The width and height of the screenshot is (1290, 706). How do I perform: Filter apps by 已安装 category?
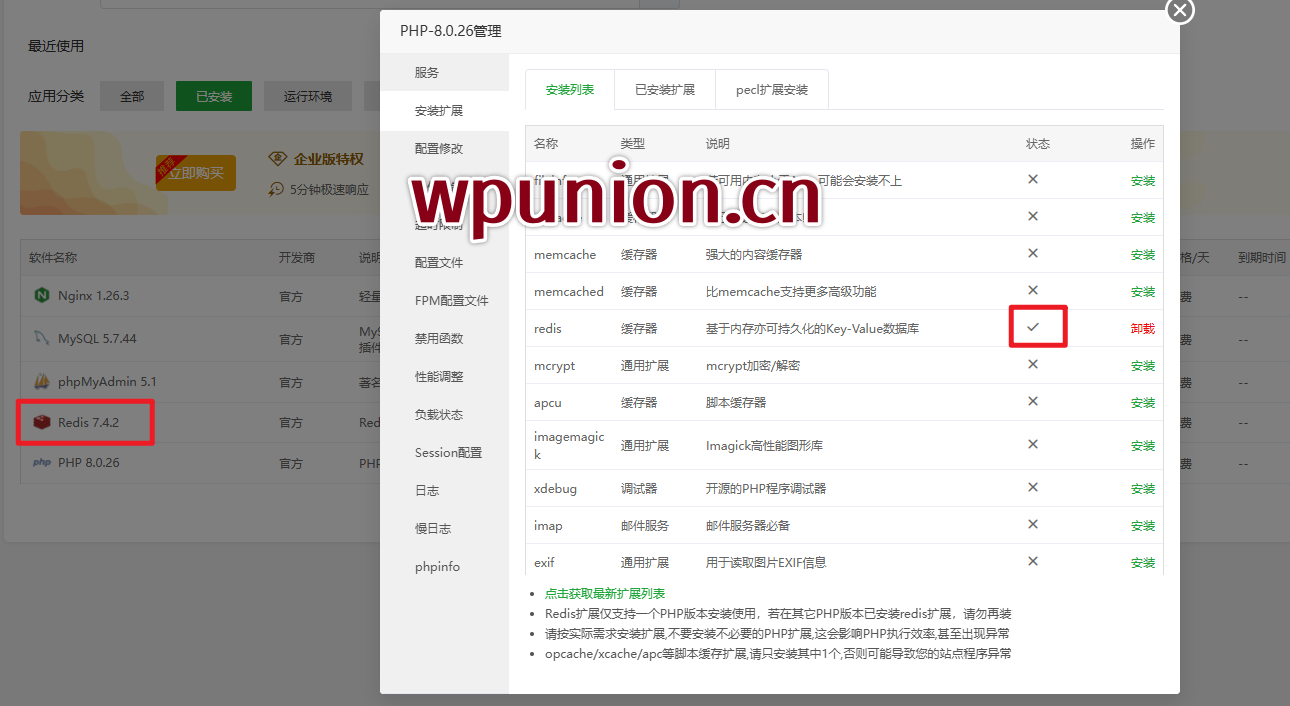point(214,96)
